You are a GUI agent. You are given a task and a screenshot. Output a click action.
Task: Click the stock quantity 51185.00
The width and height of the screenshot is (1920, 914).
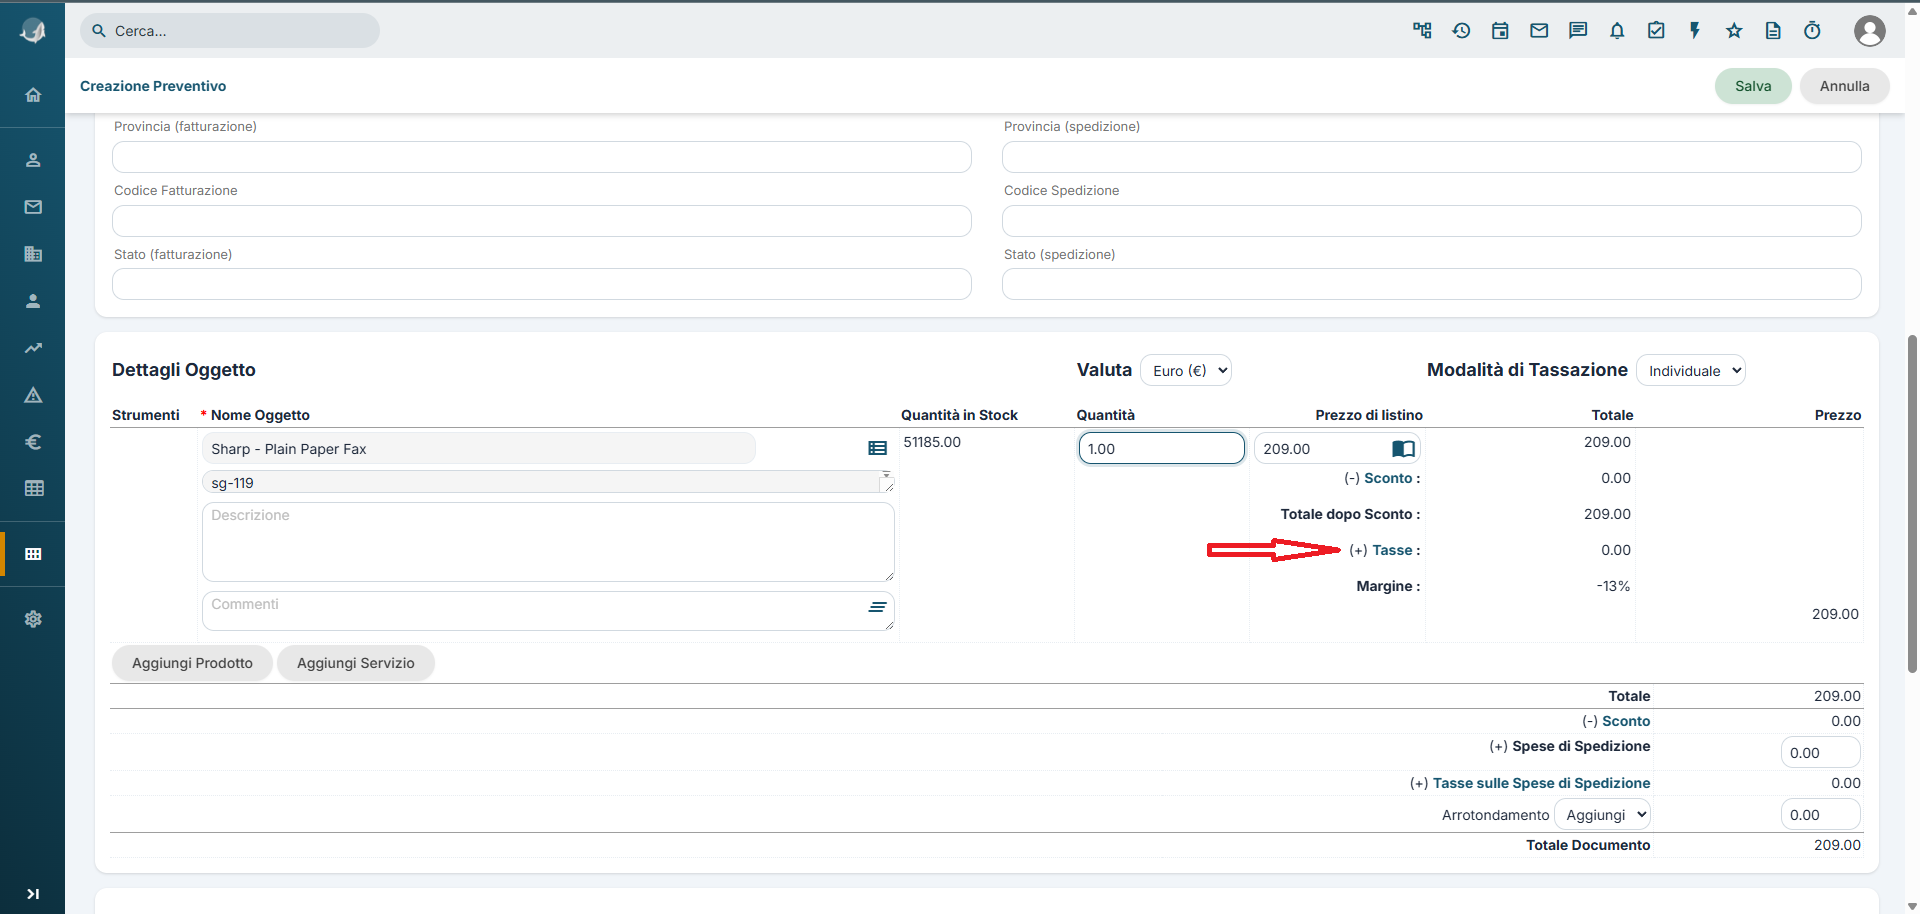pyautogui.click(x=932, y=442)
